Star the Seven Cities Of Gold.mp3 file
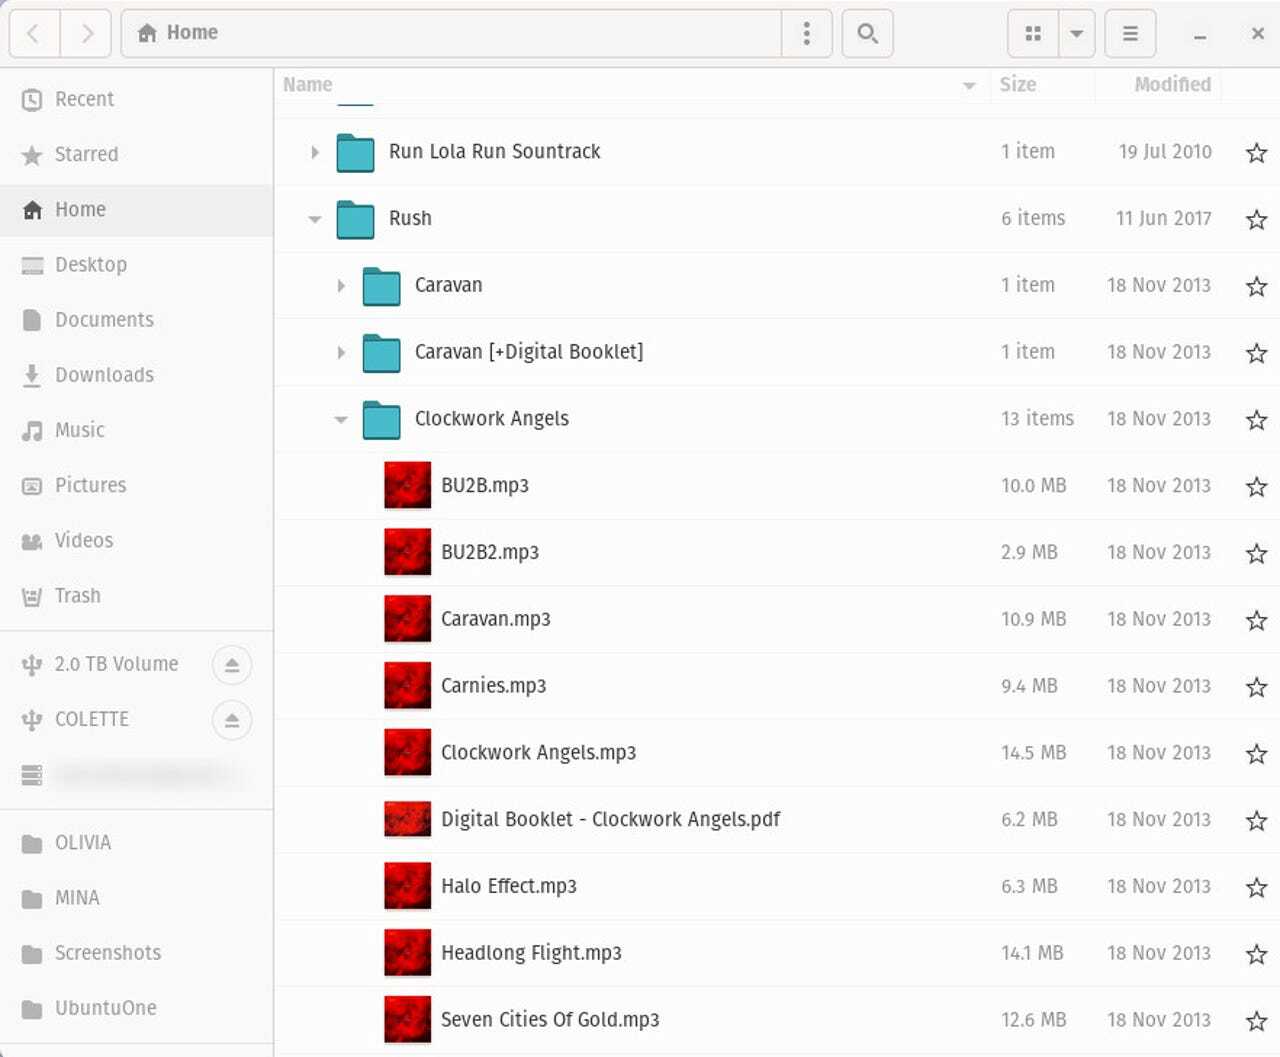Screen dimensions: 1280x1057 1257,1022
